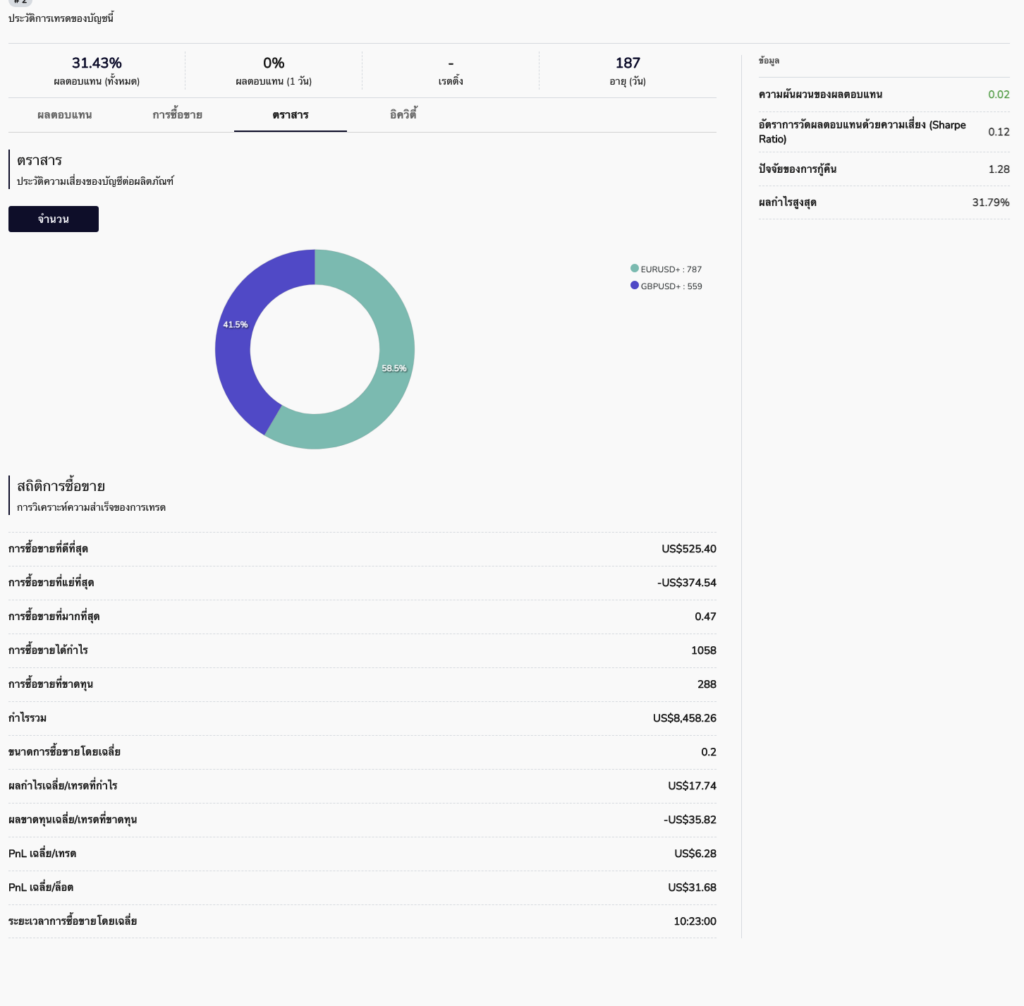Click the average duration 10:23:00 value

point(694,922)
